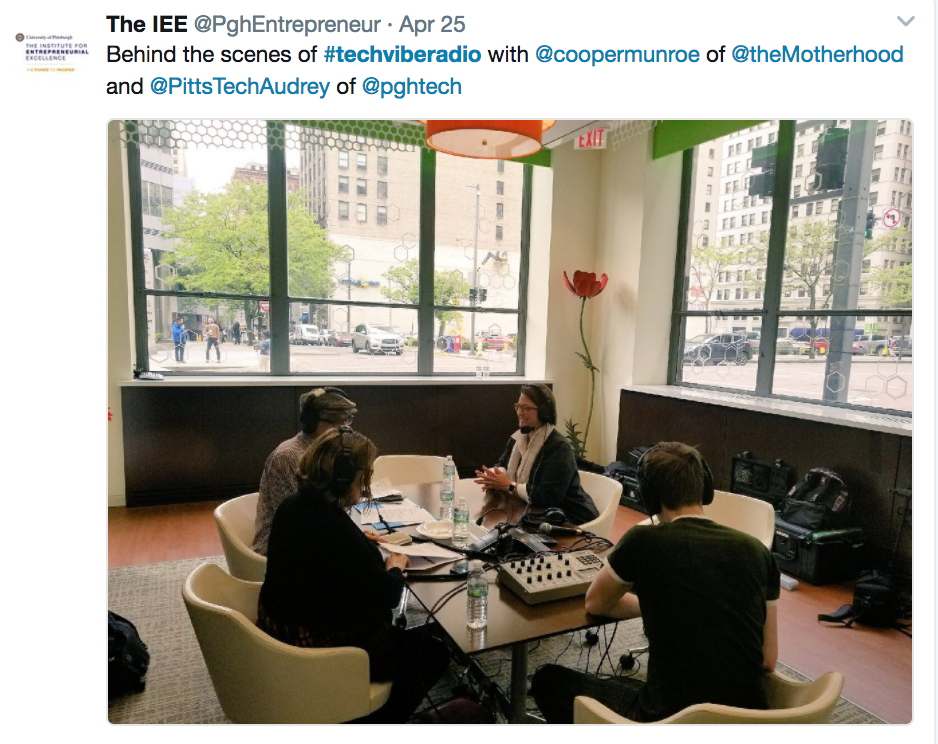Visit the @coopermunroe mention
Screen dimensions: 938x744
617,54
